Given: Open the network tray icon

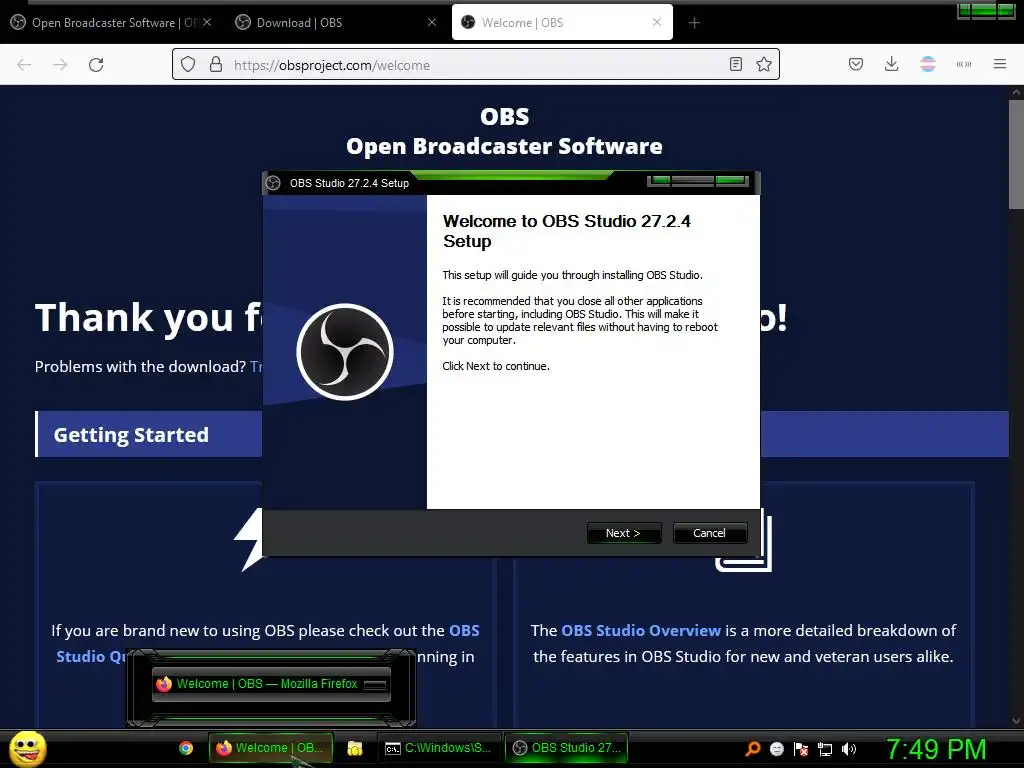Looking at the screenshot, I should coord(825,749).
